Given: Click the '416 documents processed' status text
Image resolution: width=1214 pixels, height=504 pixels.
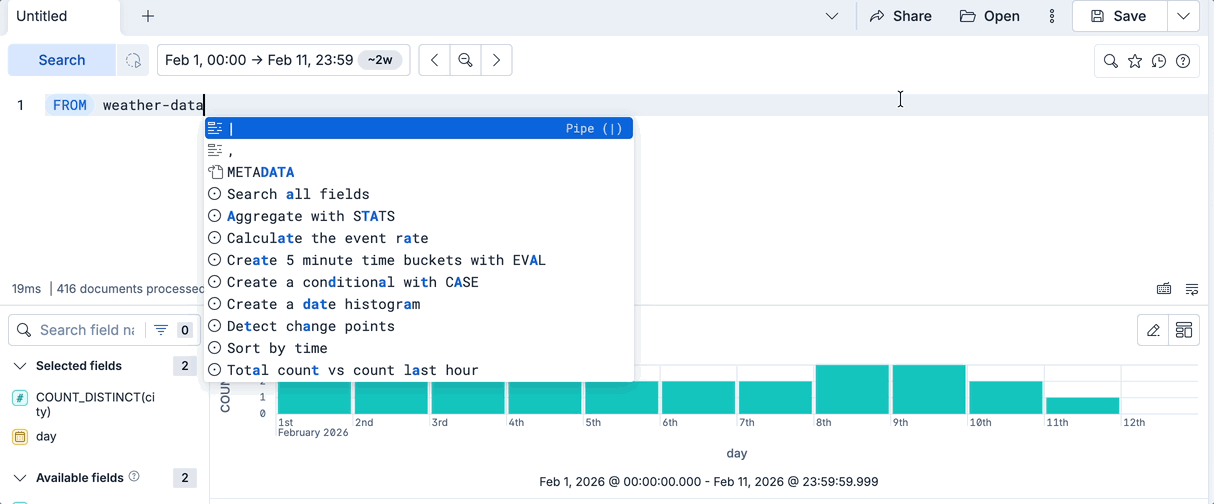Looking at the screenshot, I should coord(131,289).
